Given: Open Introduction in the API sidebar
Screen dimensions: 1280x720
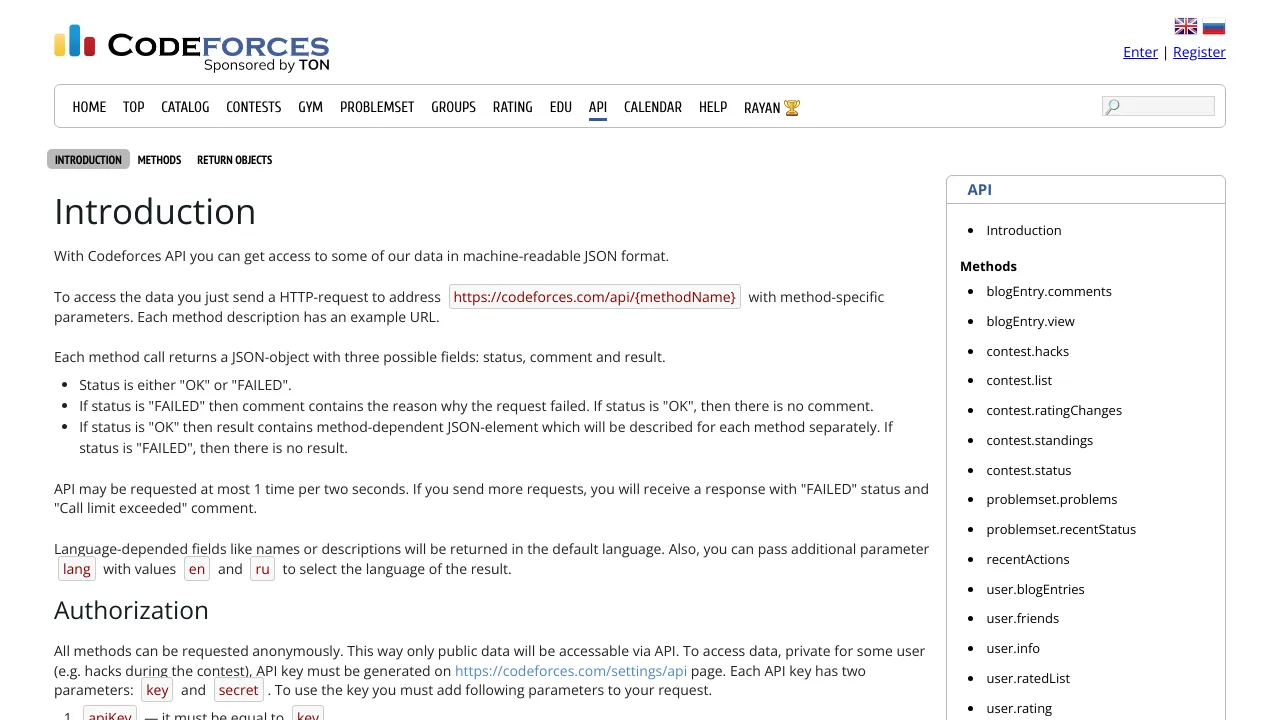Looking at the screenshot, I should 1024,230.
